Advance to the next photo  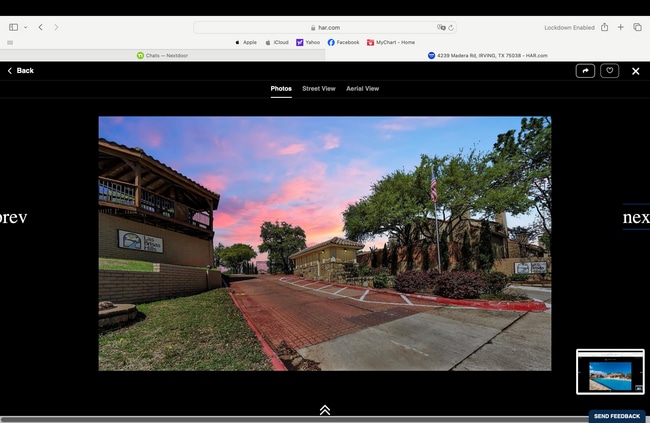point(636,217)
